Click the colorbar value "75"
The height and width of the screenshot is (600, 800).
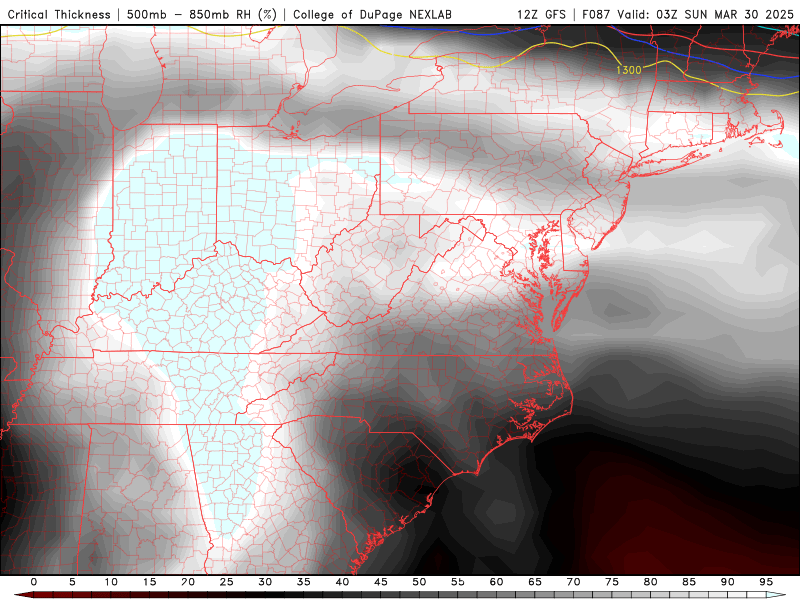coord(612,582)
